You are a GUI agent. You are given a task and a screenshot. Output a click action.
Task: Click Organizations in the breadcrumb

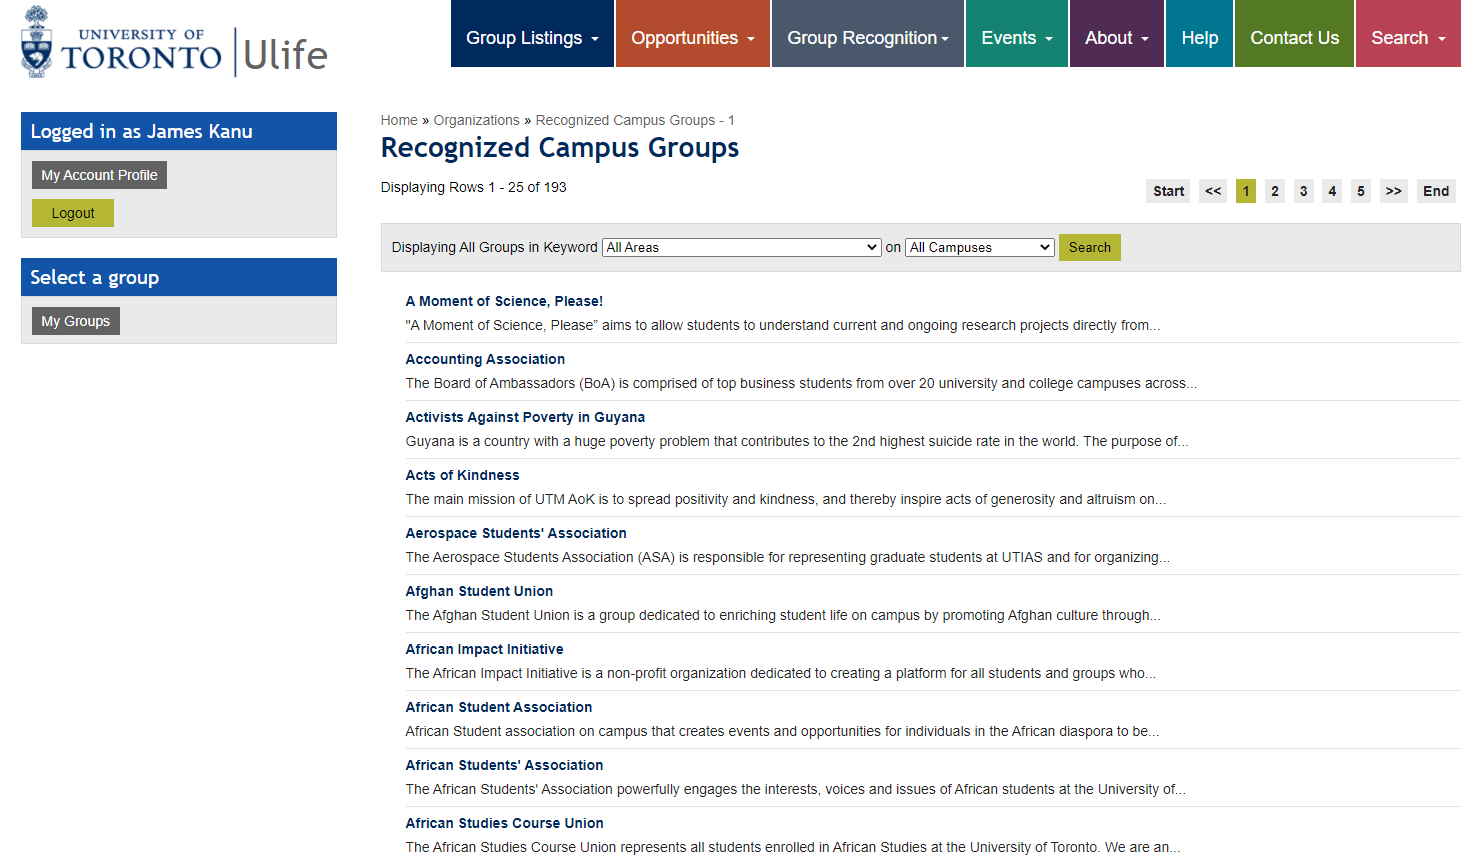[x=476, y=120]
